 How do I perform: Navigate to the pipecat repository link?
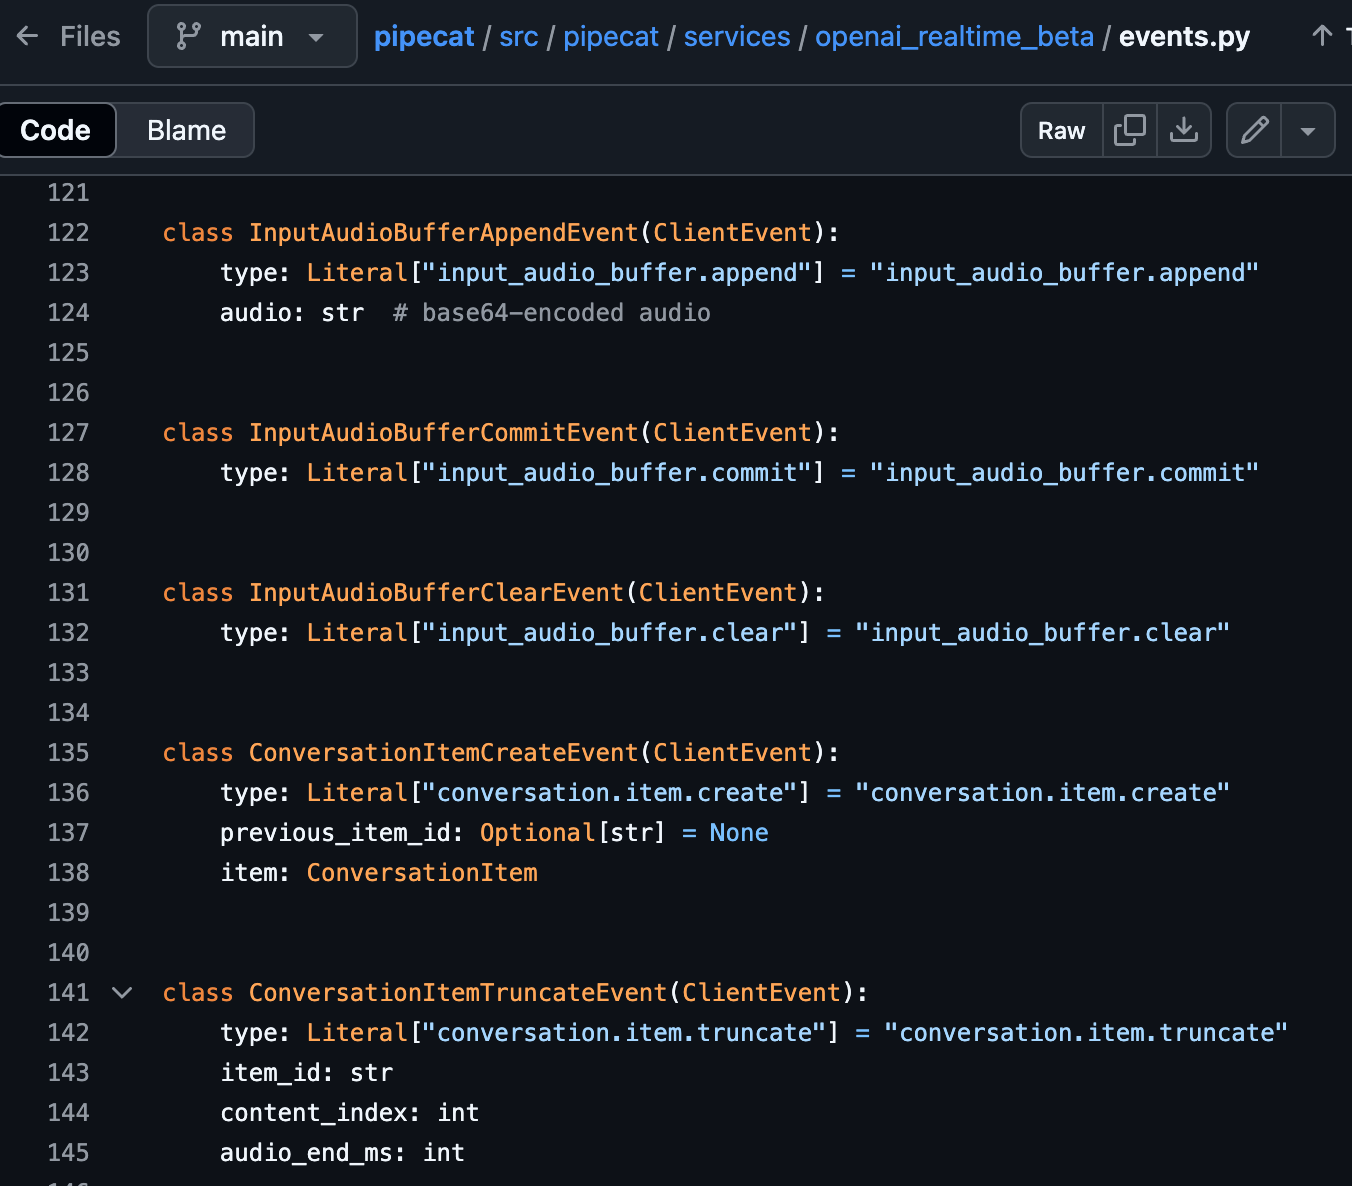click(423, 36)
